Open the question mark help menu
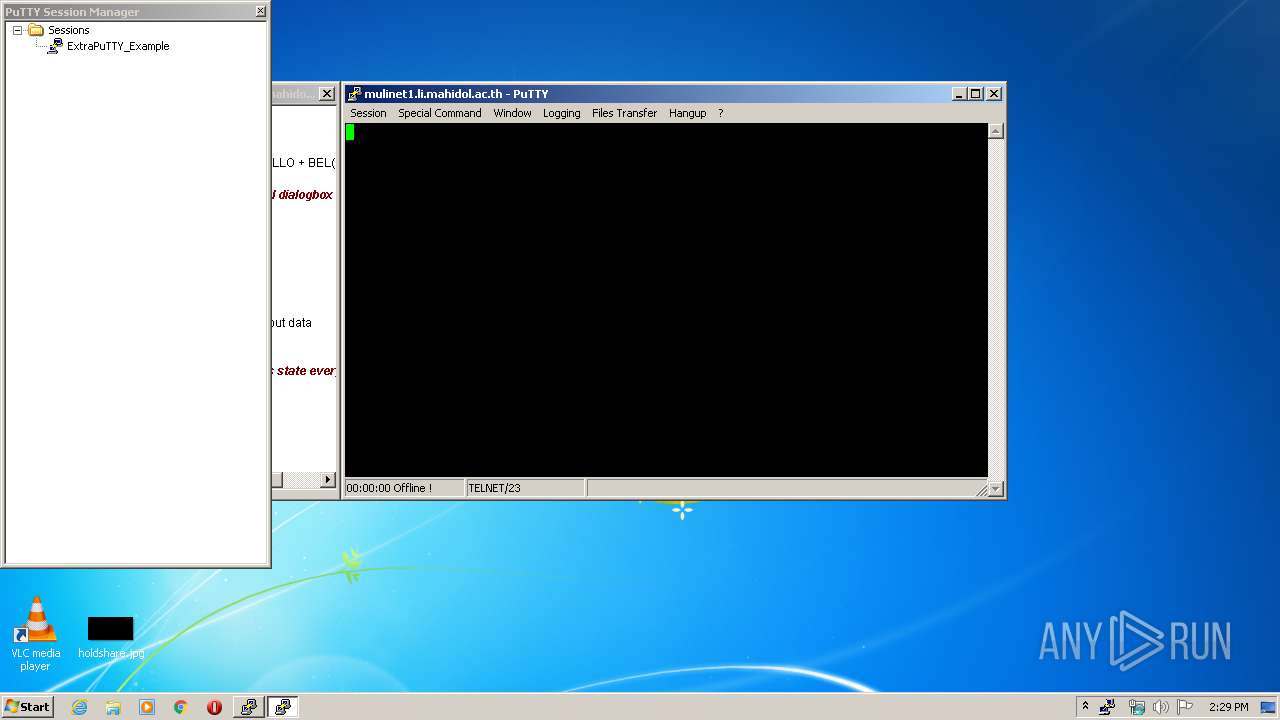Screen dimensions: 1280x720 [x=720, y=113]
